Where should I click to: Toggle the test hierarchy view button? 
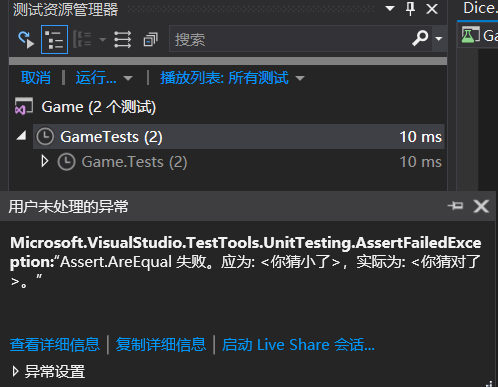tap(54, 39)
